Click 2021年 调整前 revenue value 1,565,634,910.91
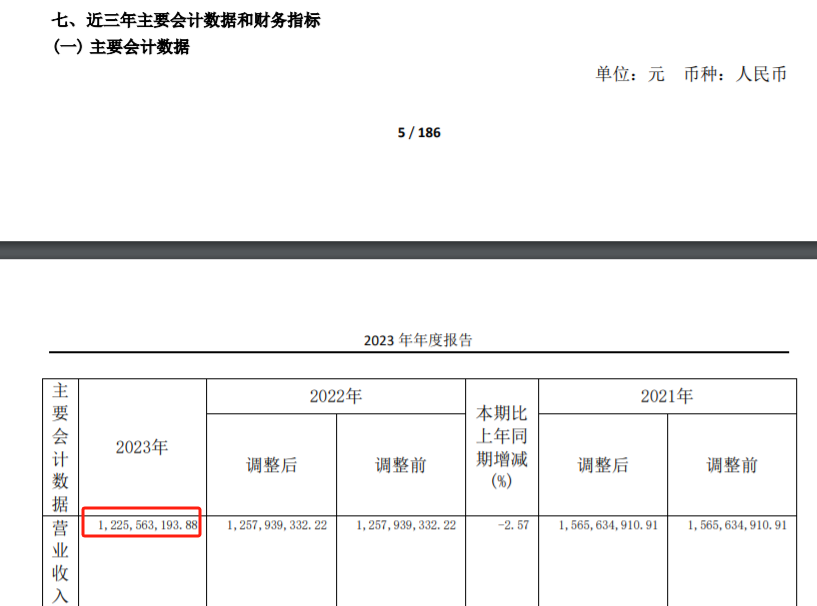This screenshot has width=817, height=606. click(732, 525)
